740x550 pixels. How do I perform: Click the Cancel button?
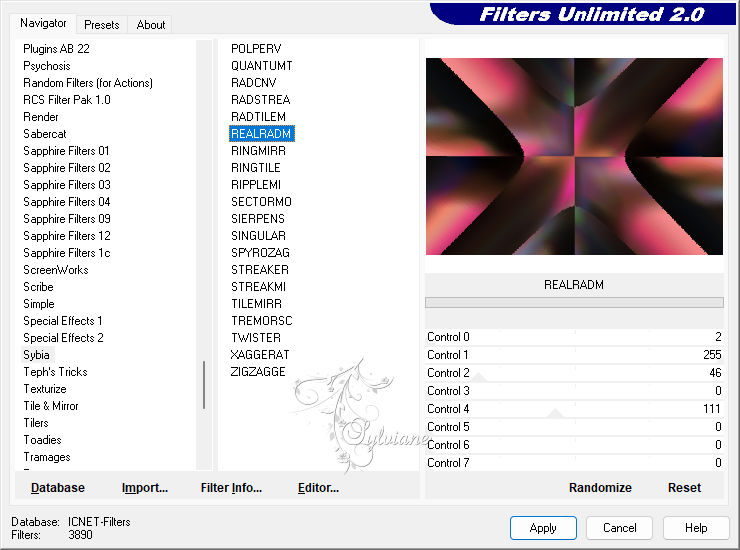coord(619,527)
